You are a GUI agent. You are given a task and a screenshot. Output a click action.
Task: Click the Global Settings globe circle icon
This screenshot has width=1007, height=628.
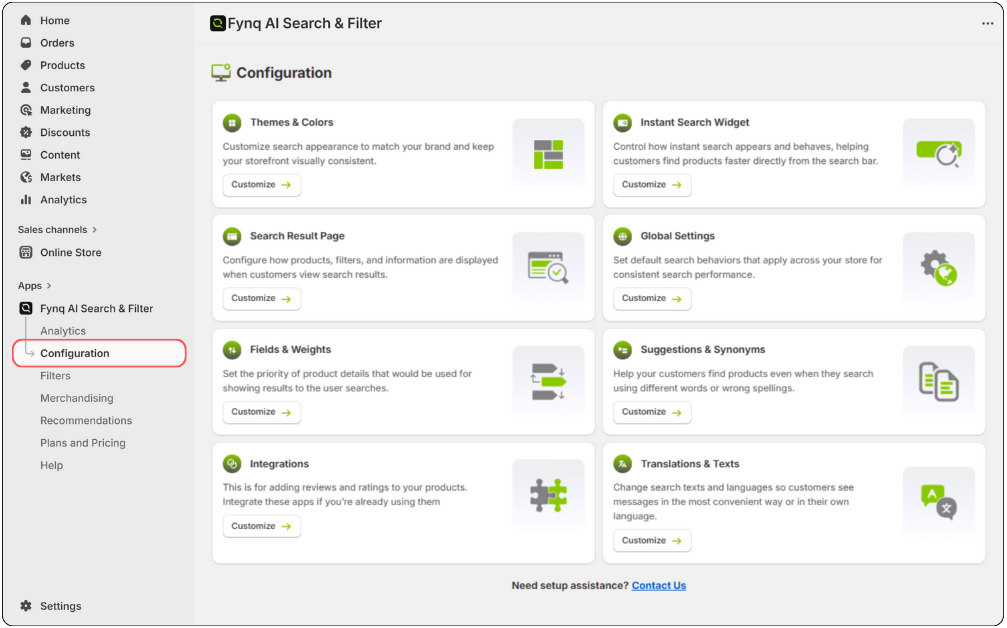(622, 236)
